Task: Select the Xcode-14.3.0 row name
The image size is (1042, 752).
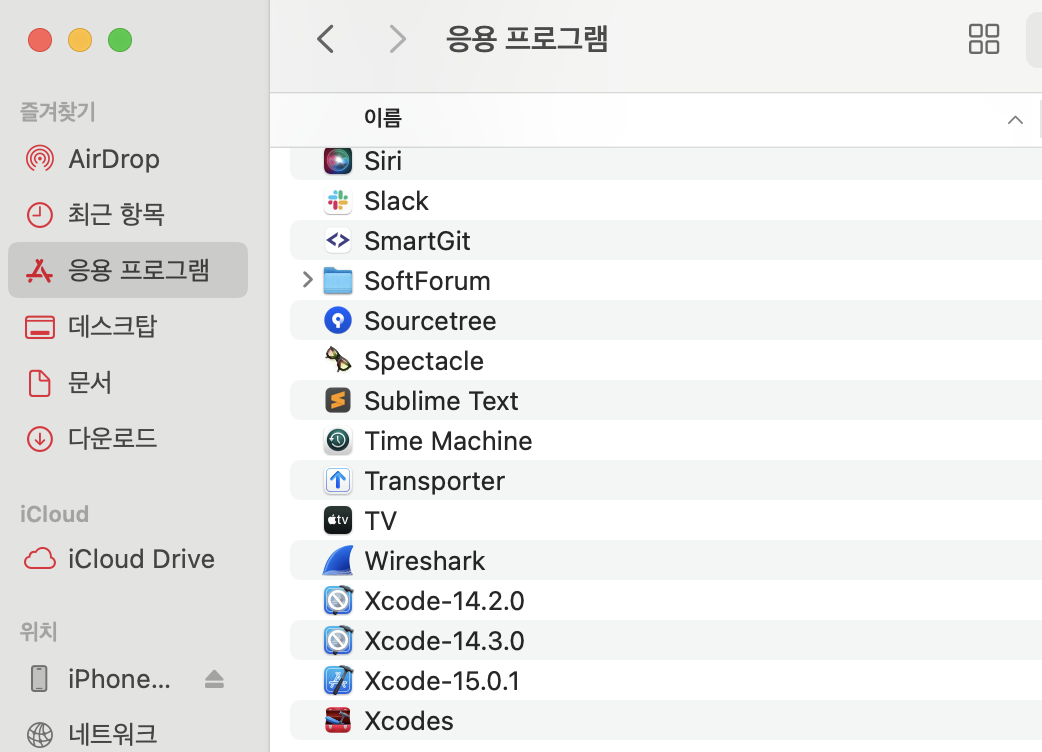Action: [445, 640]
